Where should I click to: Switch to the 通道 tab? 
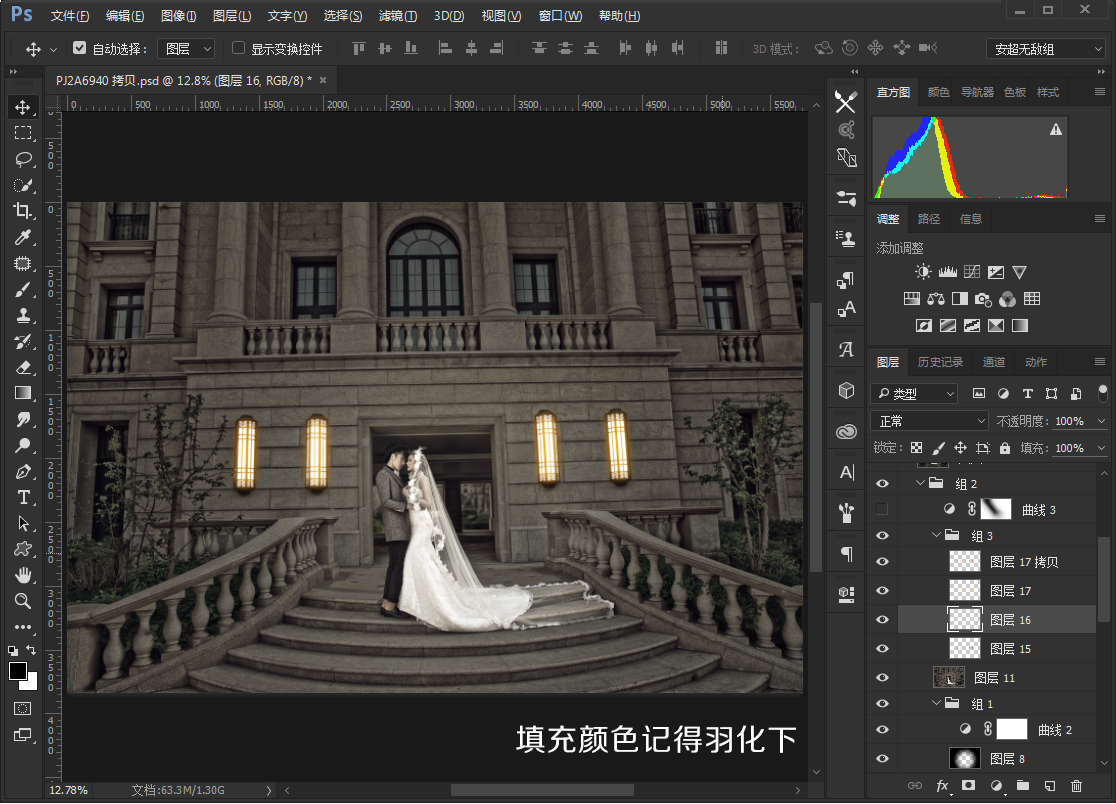pos(994,362)
